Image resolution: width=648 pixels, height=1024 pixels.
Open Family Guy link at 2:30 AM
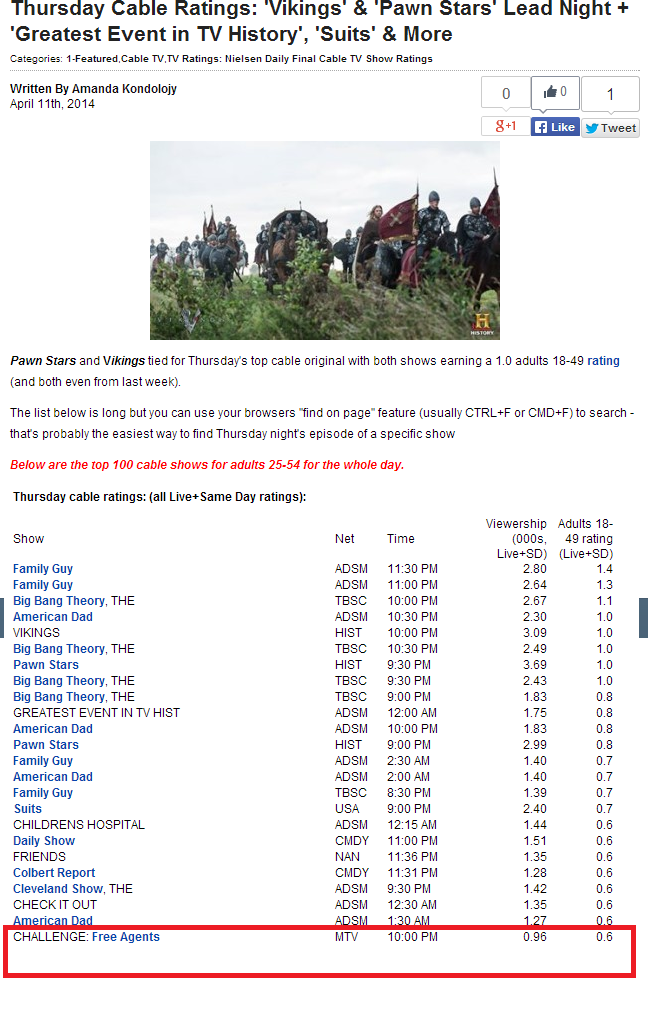point(43,761)
